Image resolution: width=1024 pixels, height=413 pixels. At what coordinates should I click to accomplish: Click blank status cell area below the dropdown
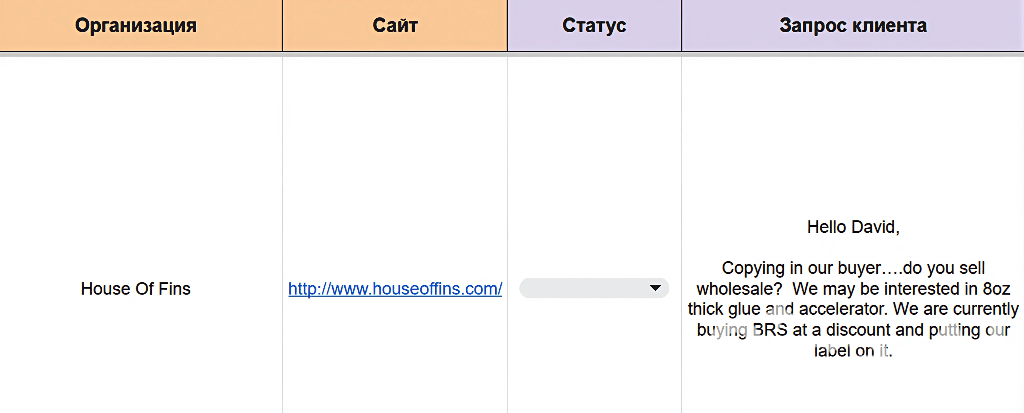pyautogui.click(x=594, y=360)
